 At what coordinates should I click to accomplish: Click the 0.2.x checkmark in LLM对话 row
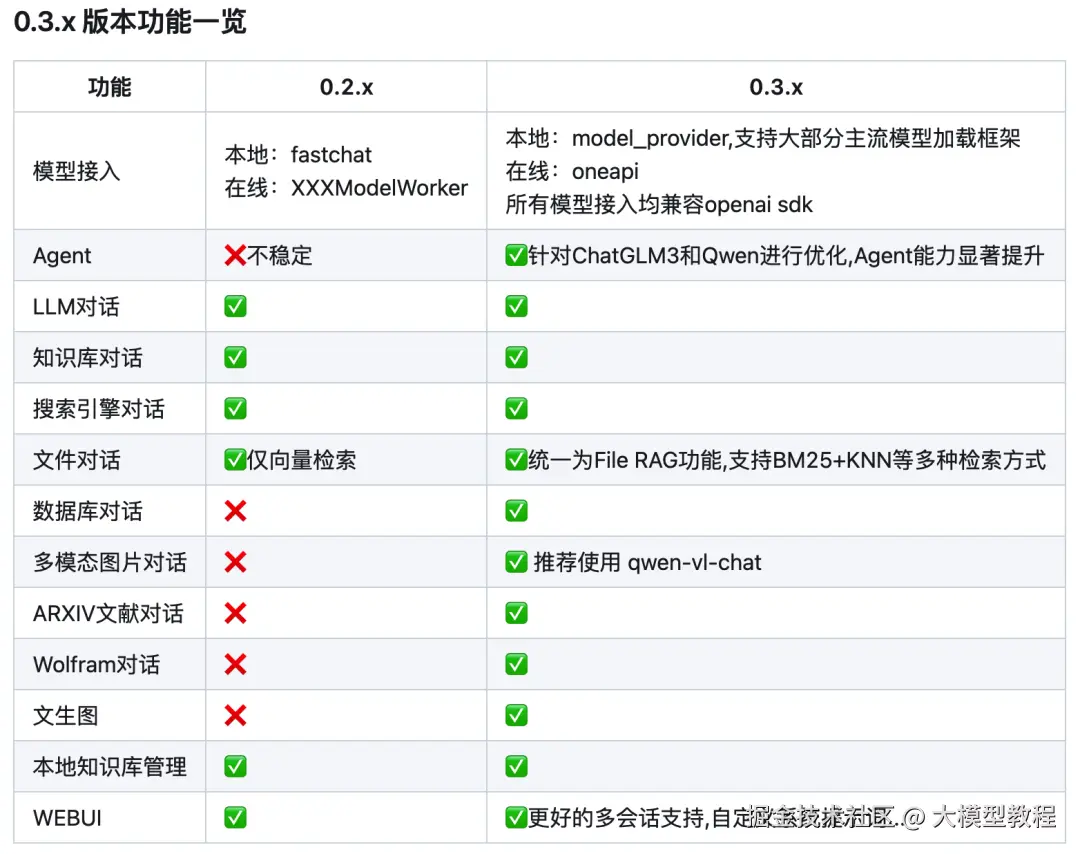click(235, 307)
